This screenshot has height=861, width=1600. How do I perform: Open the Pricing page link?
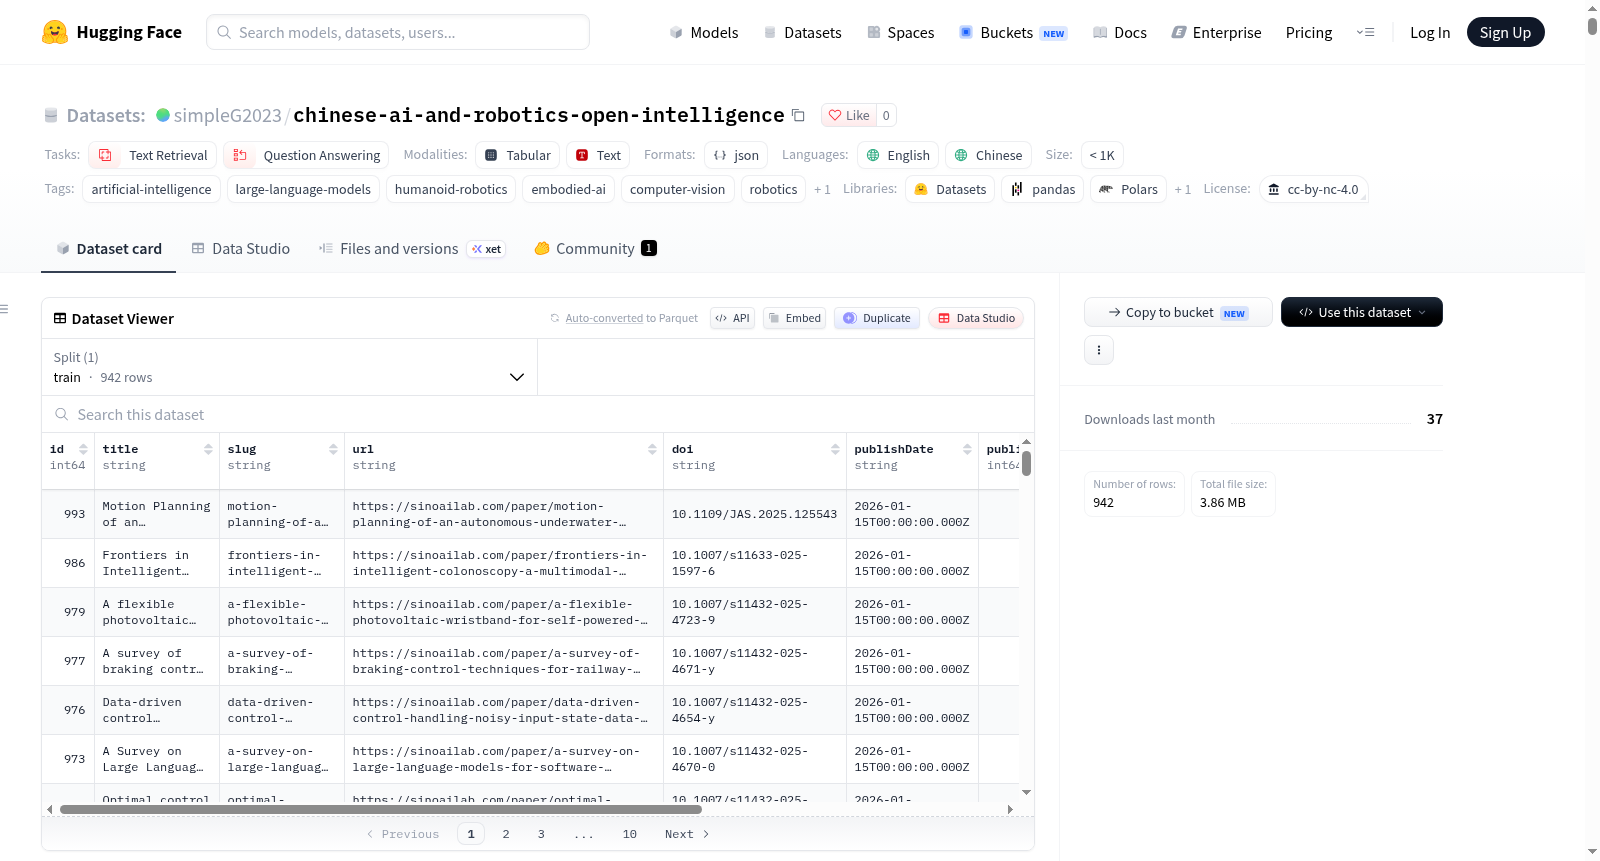click(x=1309, y=32)
